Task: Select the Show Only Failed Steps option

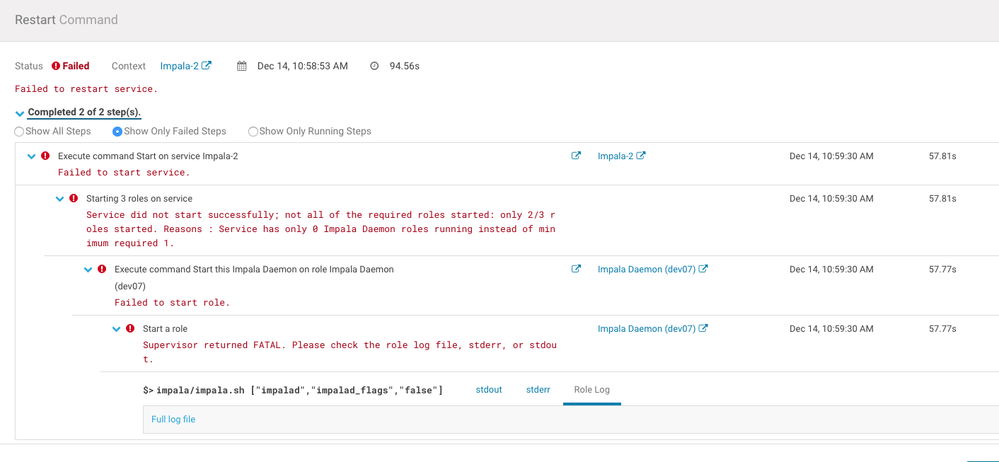Action: tap(117, 132)
